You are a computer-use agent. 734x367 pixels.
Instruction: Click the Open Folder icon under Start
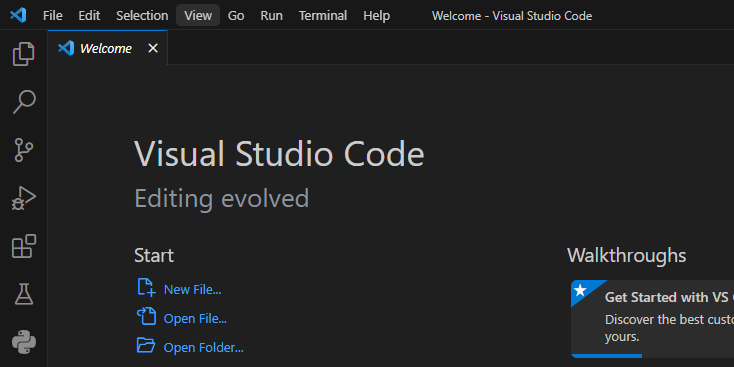[146, 345]
